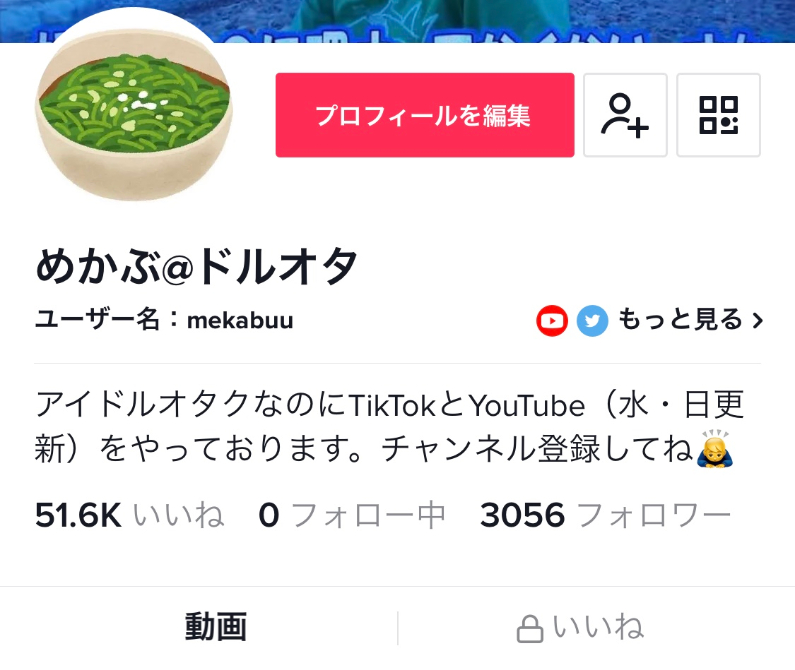Tap the lock icon on いいね tab
795x670 pixels.
530,629
